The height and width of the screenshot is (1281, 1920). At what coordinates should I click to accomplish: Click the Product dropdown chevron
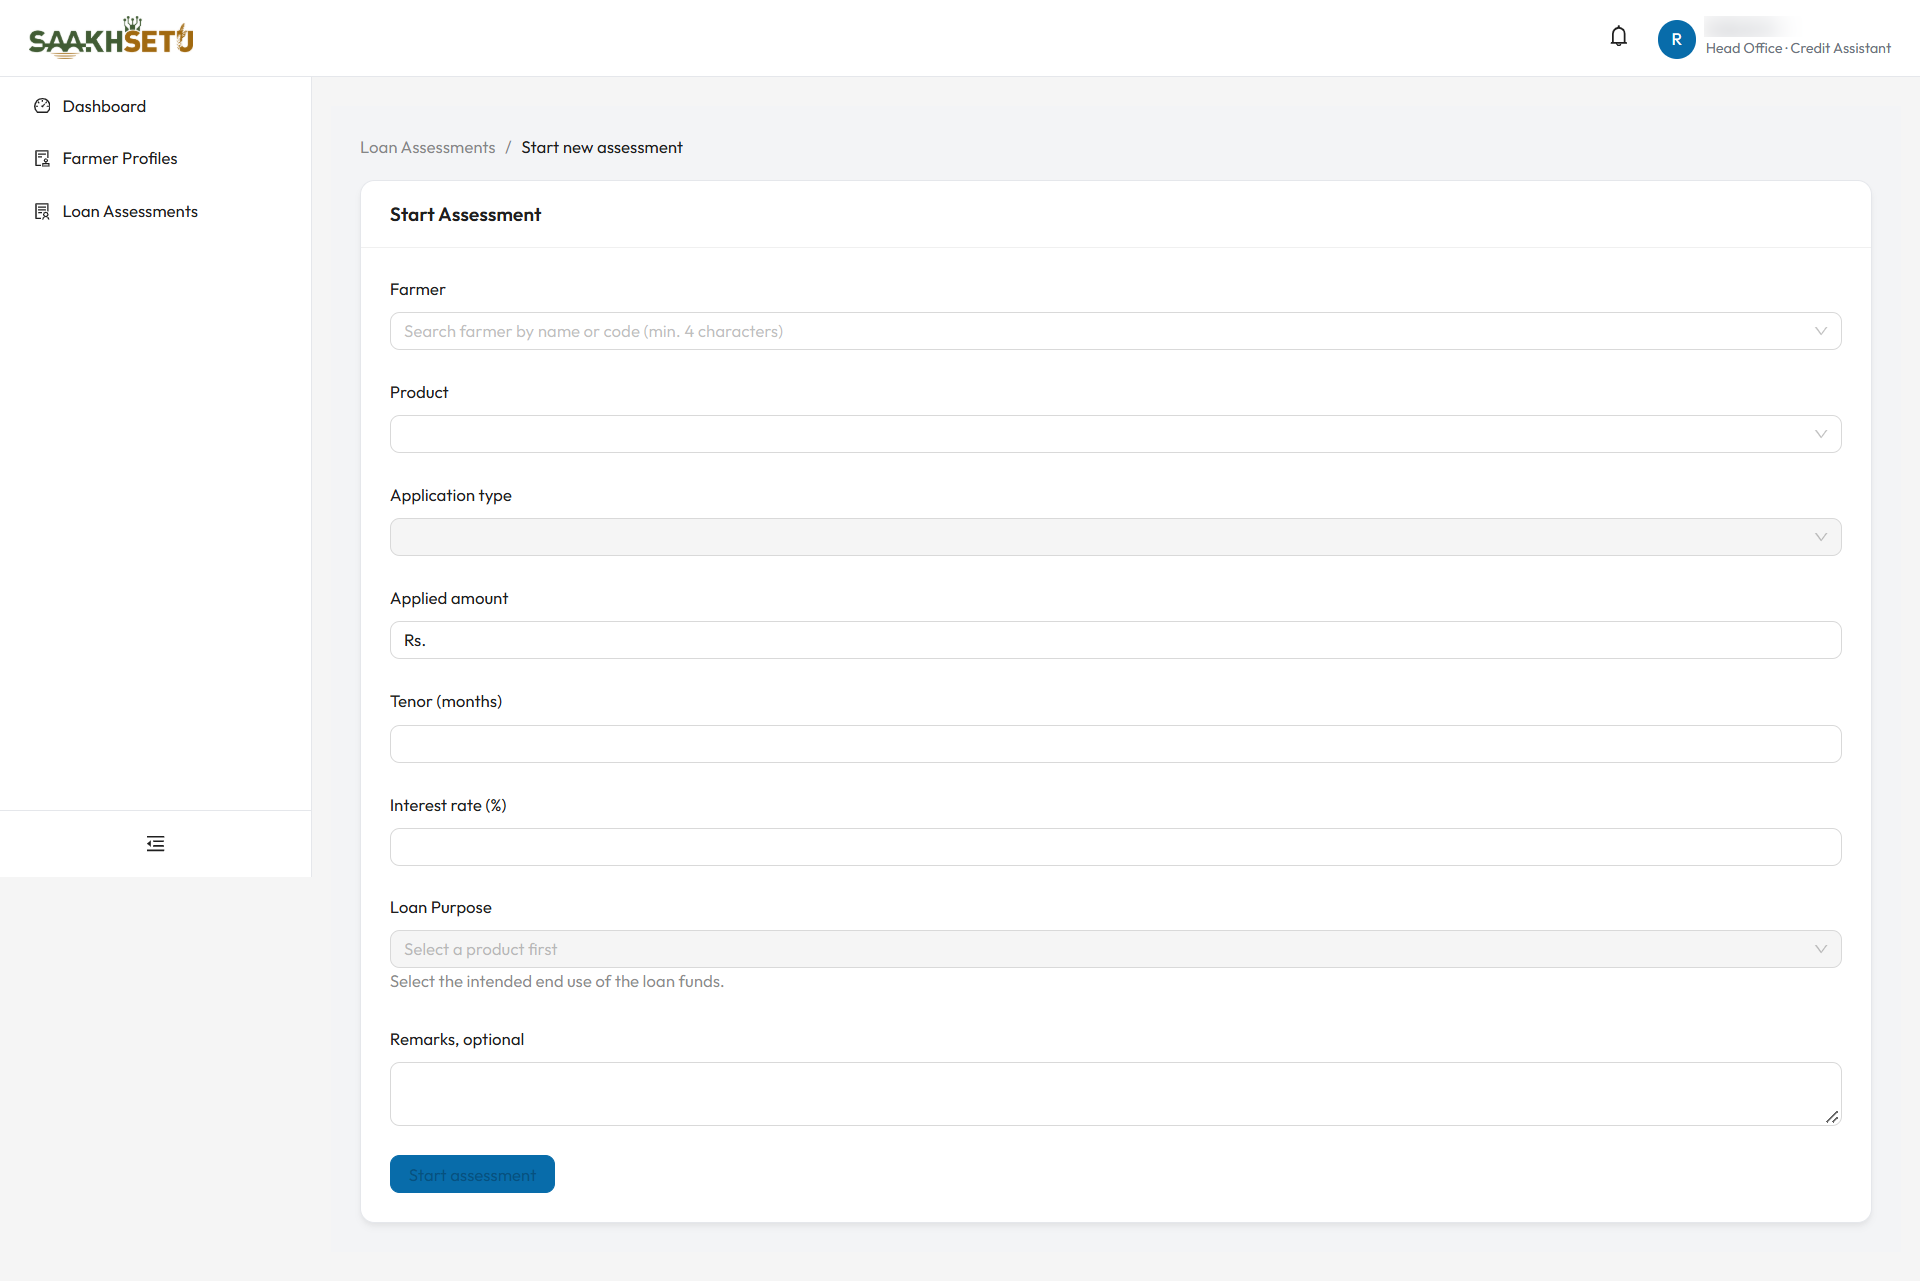[1821, 434]
